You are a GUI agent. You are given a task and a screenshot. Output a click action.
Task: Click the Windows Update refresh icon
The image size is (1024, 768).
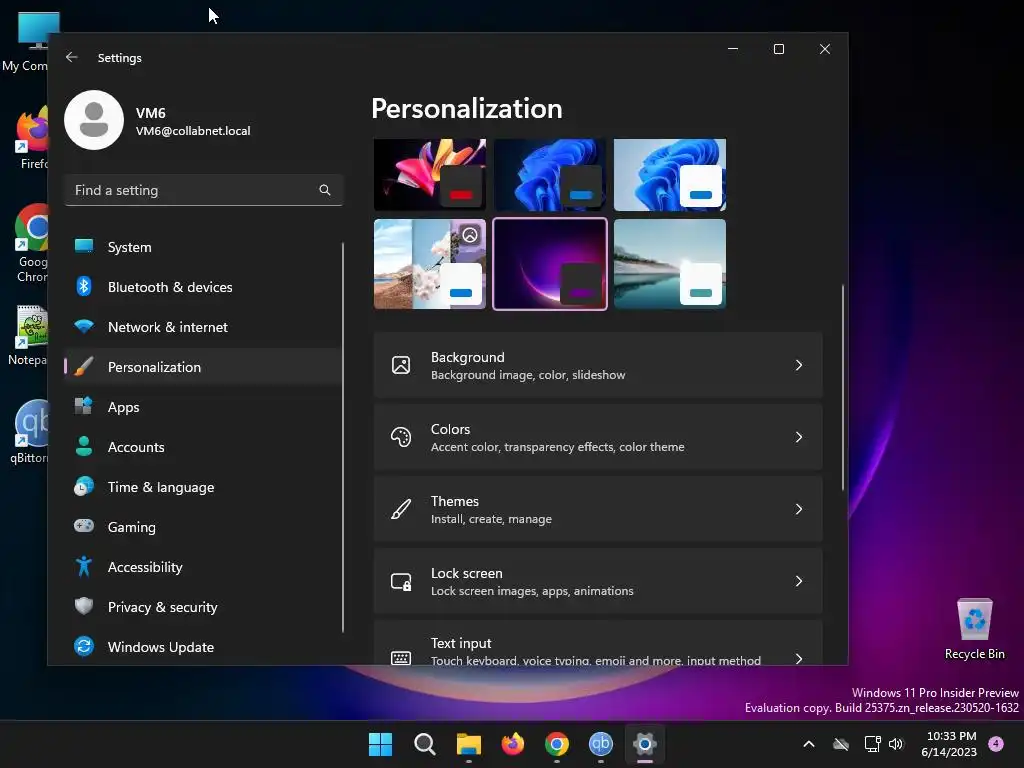click(x=84, y=646)
